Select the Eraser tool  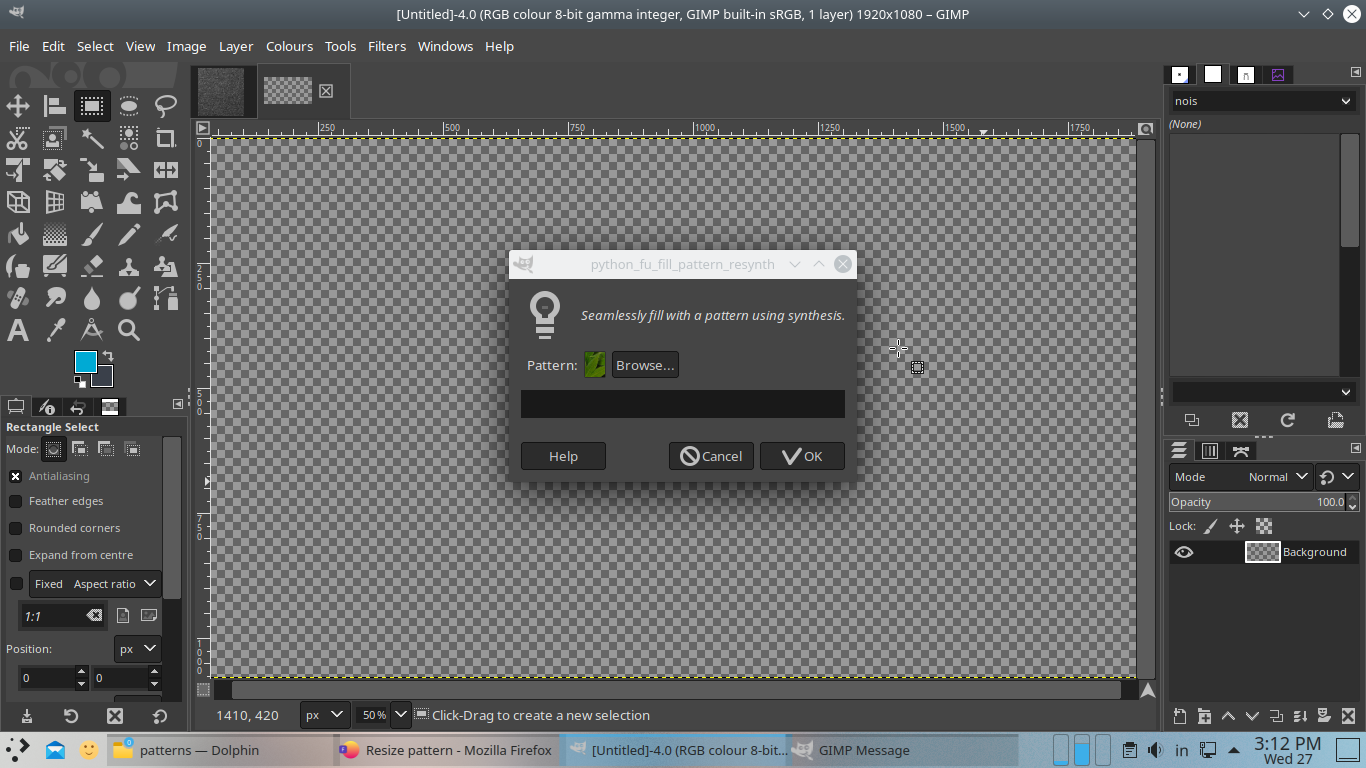pyautogui.click(x=92, y=266)
